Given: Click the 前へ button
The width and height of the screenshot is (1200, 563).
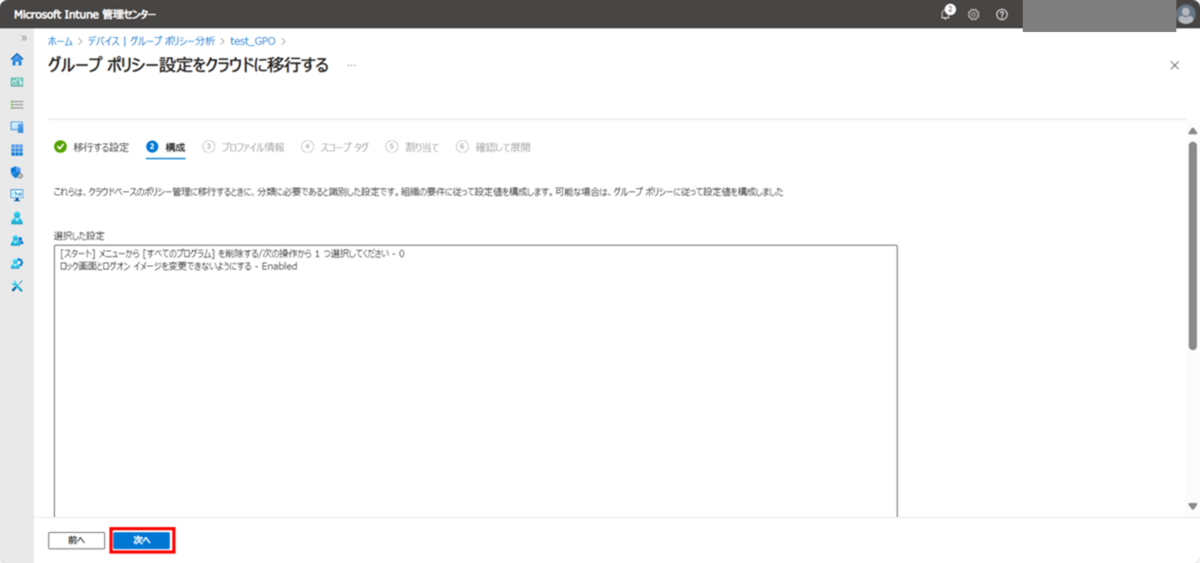Looking at the screenshot, I should coord(76,540).
